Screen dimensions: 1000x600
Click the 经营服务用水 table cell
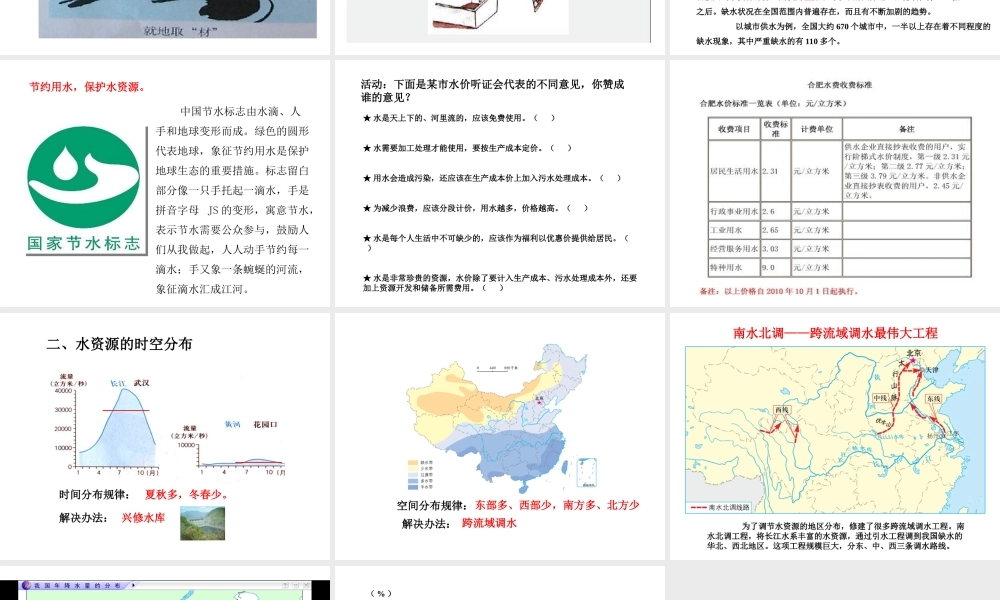[x=734, y=249]
